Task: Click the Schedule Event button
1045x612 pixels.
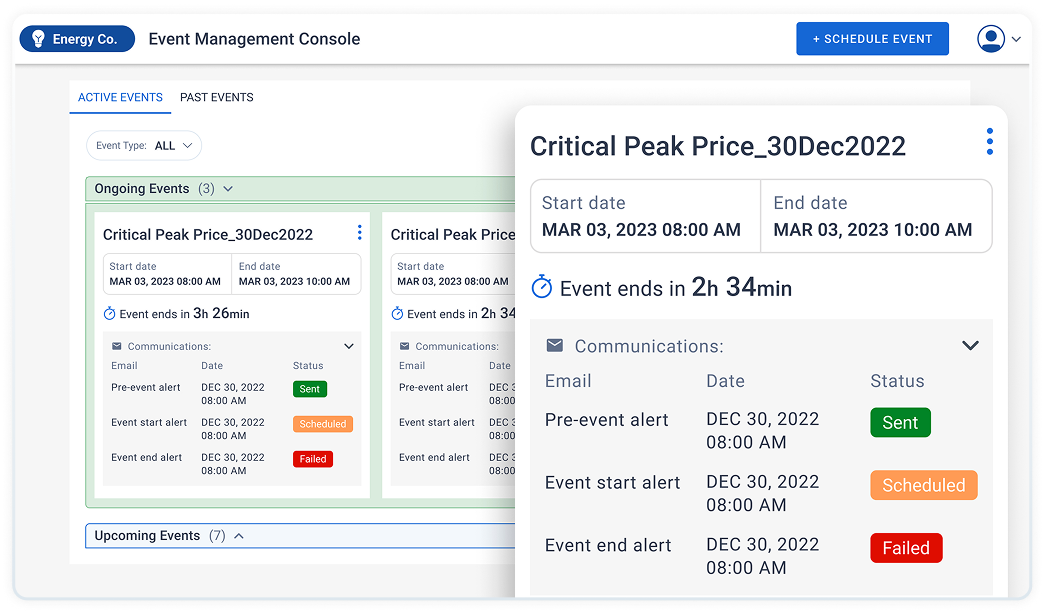Action: [872, 38]
